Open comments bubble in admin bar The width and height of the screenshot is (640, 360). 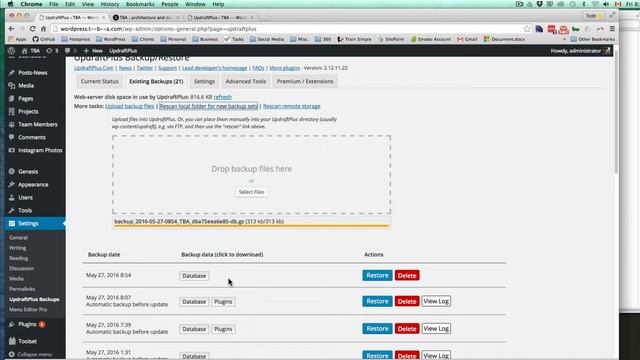tap(70, 51)
